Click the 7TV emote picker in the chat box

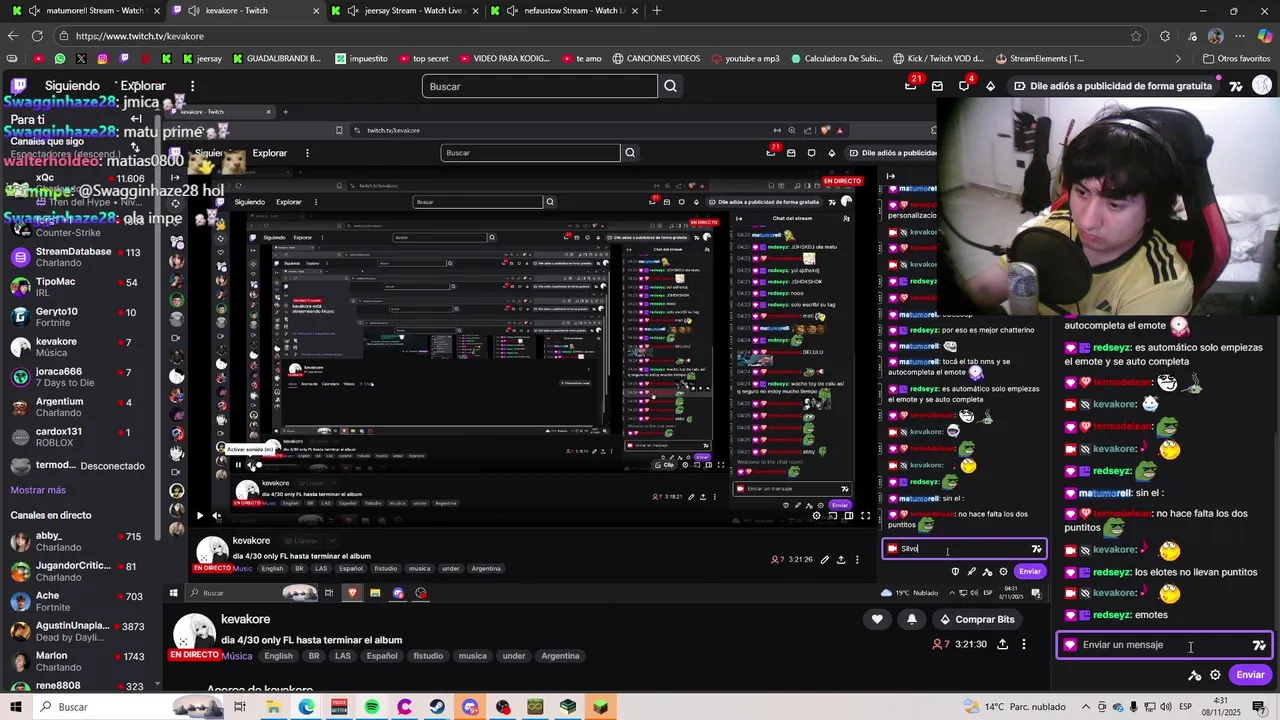click(x=1259, y=645)
